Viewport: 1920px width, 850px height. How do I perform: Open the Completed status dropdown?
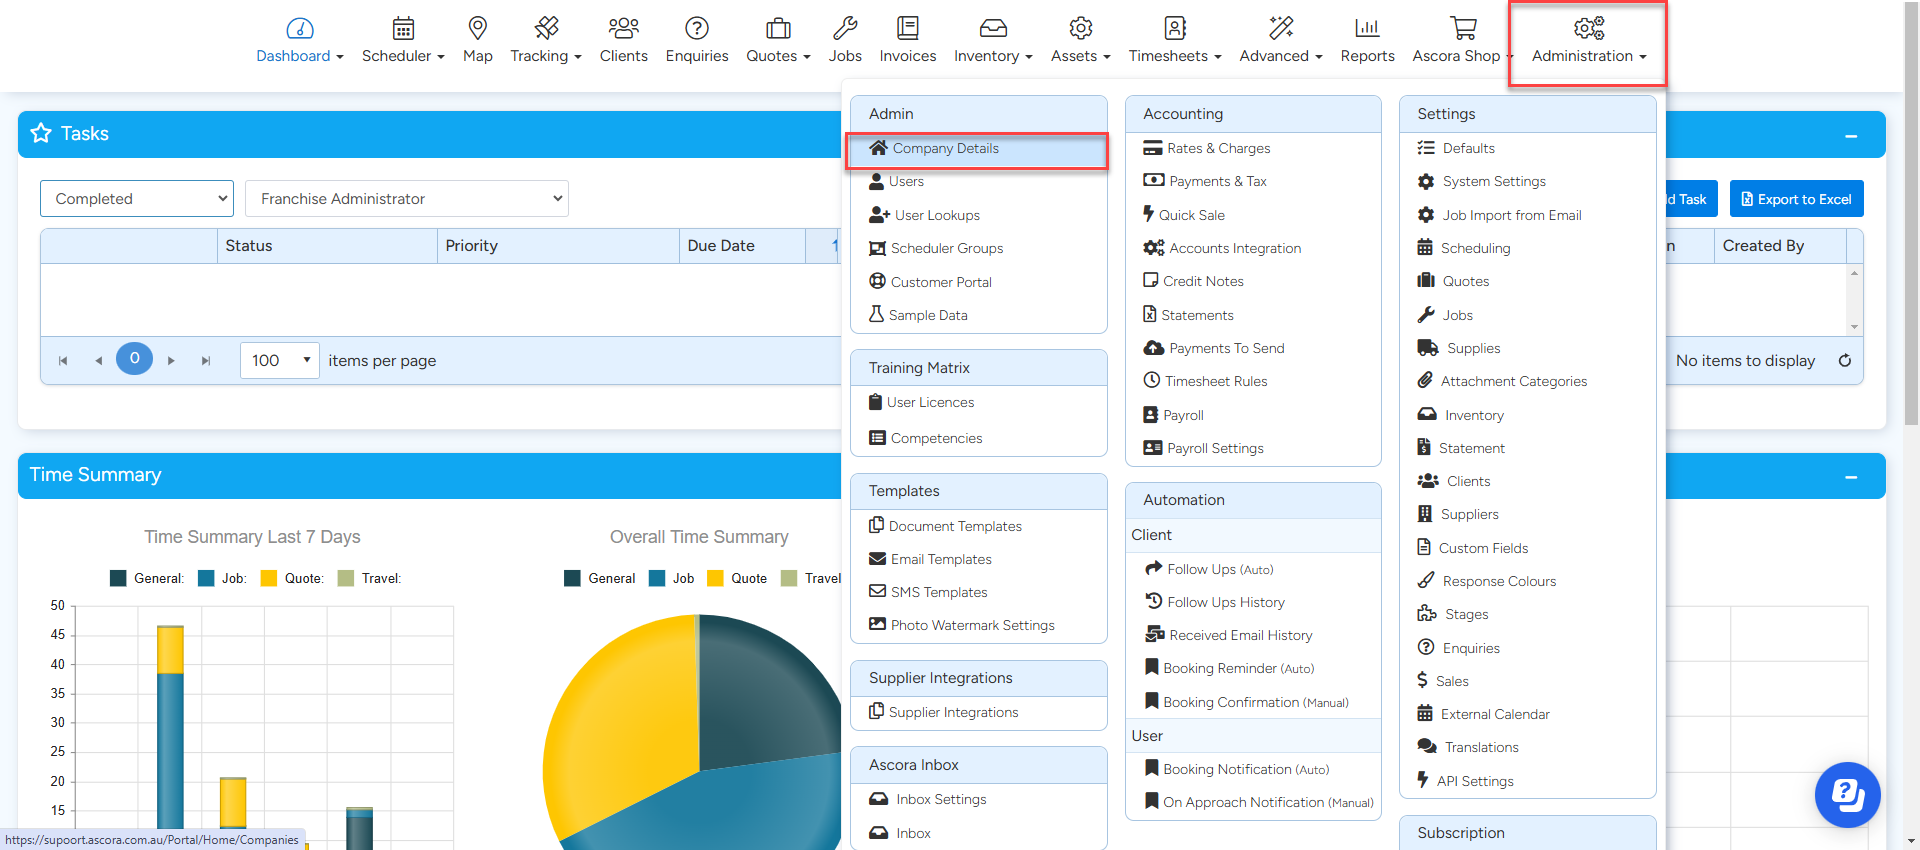[137, 199]
